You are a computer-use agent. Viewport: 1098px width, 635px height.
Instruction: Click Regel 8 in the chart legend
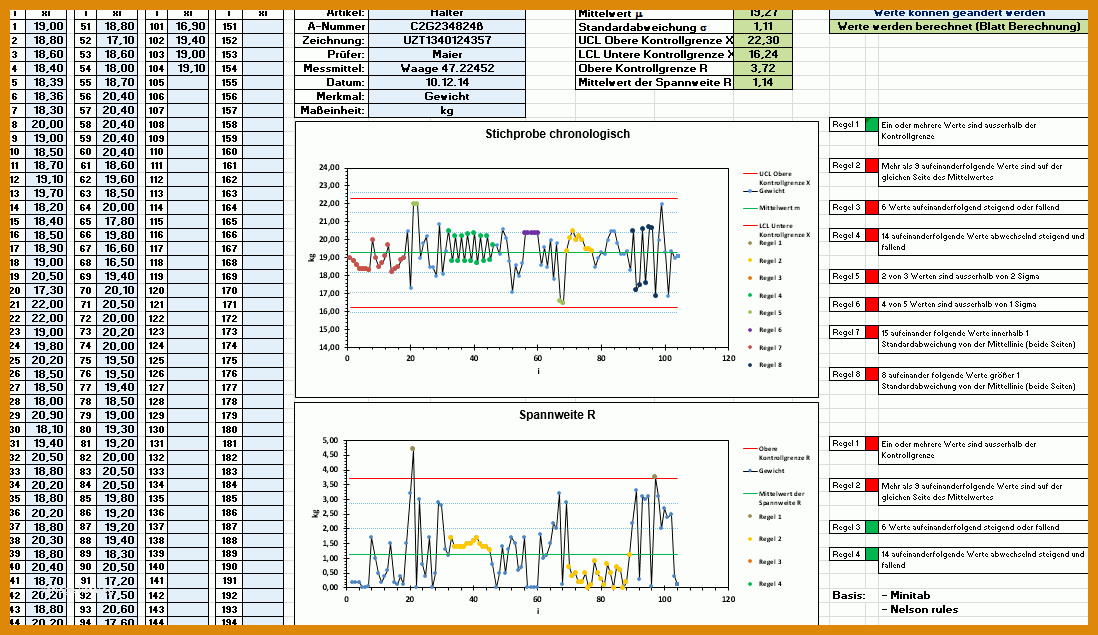pos(764,365)
